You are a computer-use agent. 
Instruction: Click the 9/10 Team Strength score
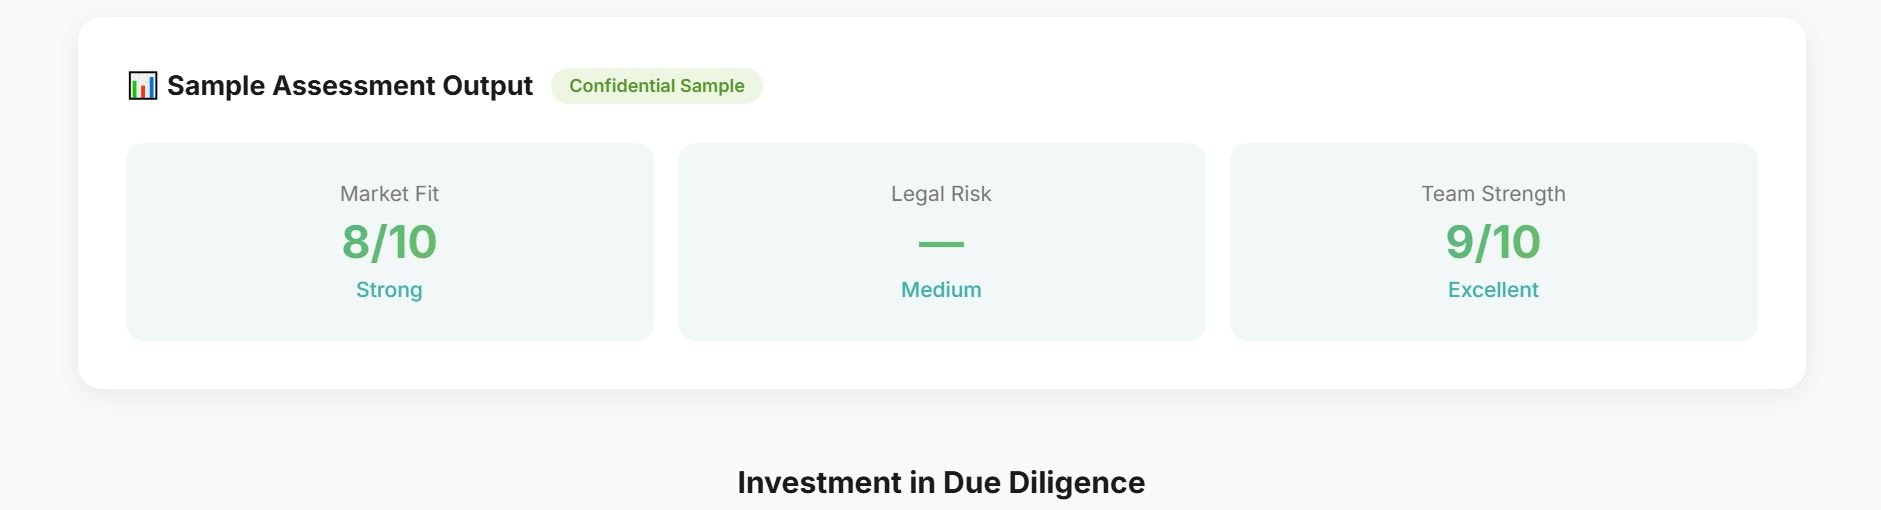1493,242
